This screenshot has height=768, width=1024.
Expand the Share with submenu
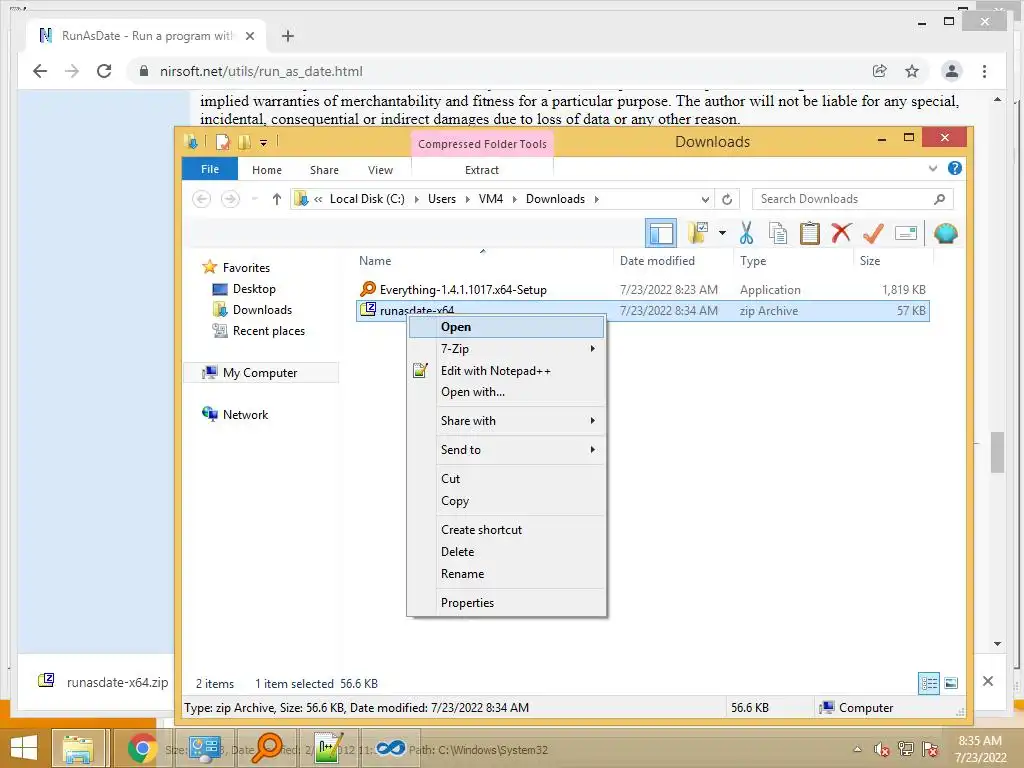(x=507, y=421)
